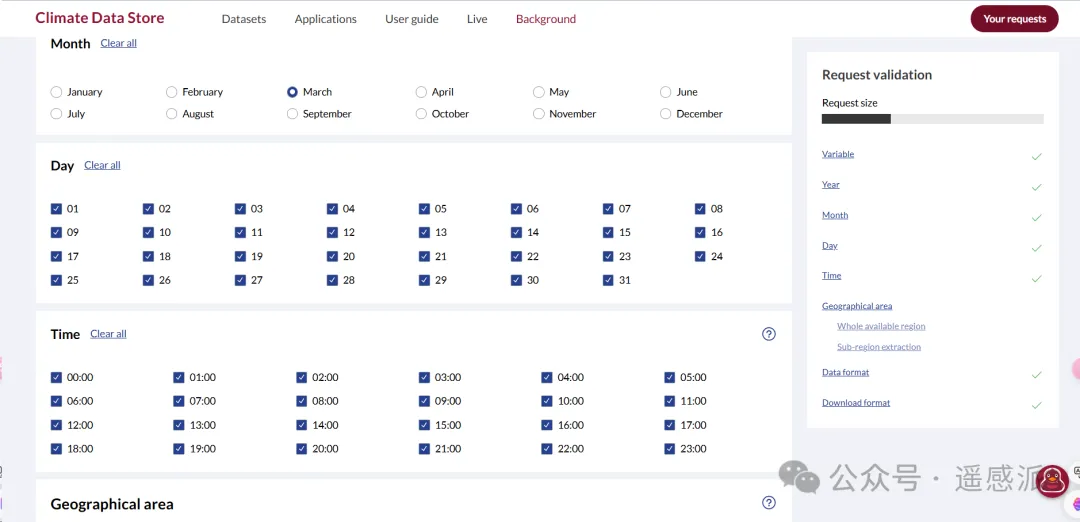
Task: Toggle the 19:00 time checkbox
Action: tap(179, 449)
